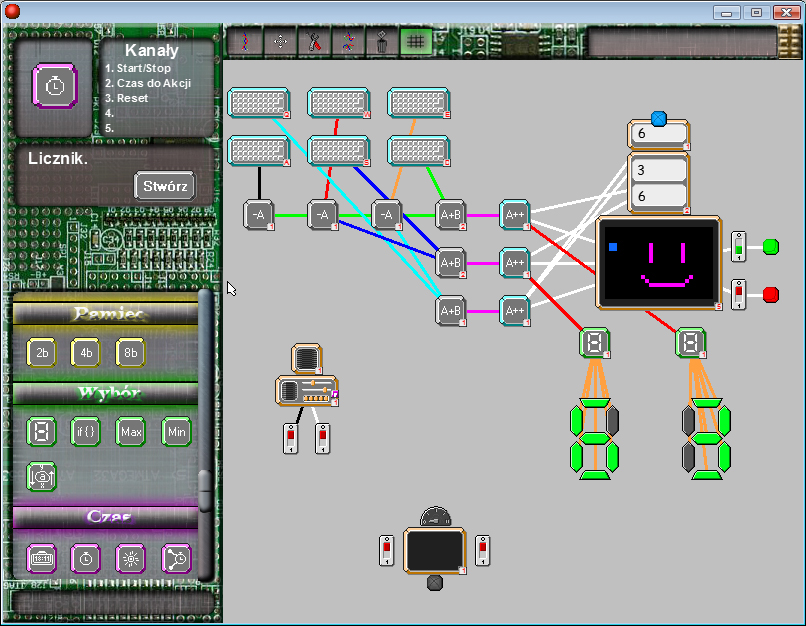The width and height of the screenshot is (806, 626).
Task: Click the Stwórz button
Action: [x=164, y=185]
